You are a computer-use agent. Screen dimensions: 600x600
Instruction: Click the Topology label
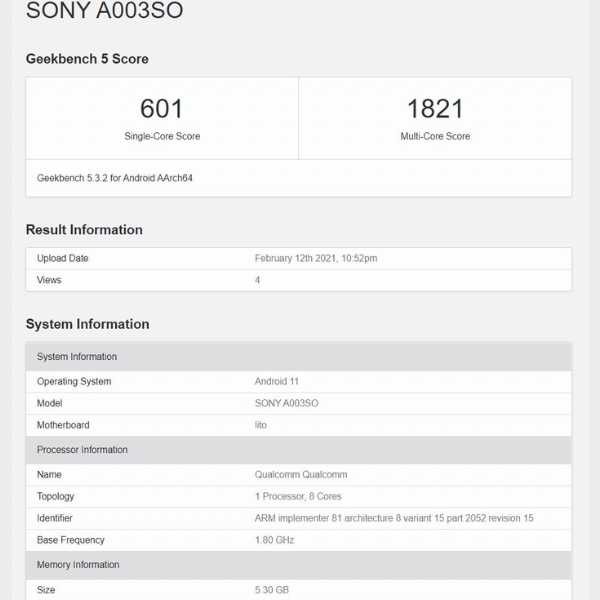pyautogui.click(x=55, y=496)
